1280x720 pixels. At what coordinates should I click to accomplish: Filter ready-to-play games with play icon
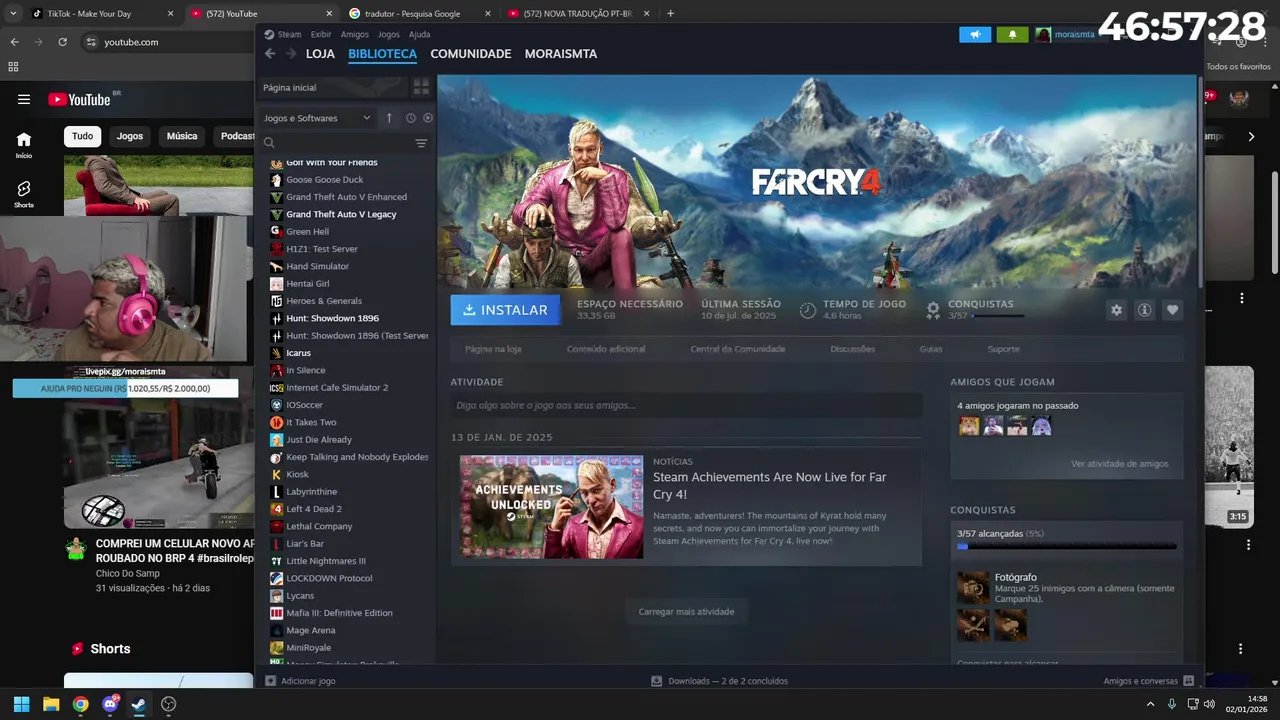coord(428,118)
